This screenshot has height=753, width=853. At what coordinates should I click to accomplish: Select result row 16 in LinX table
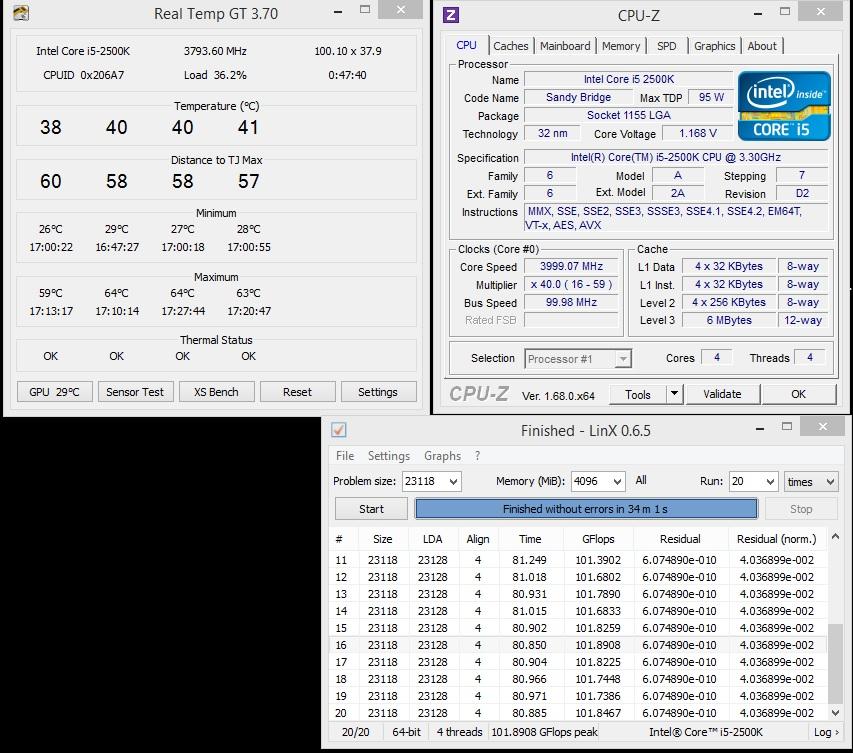[578, 645]
